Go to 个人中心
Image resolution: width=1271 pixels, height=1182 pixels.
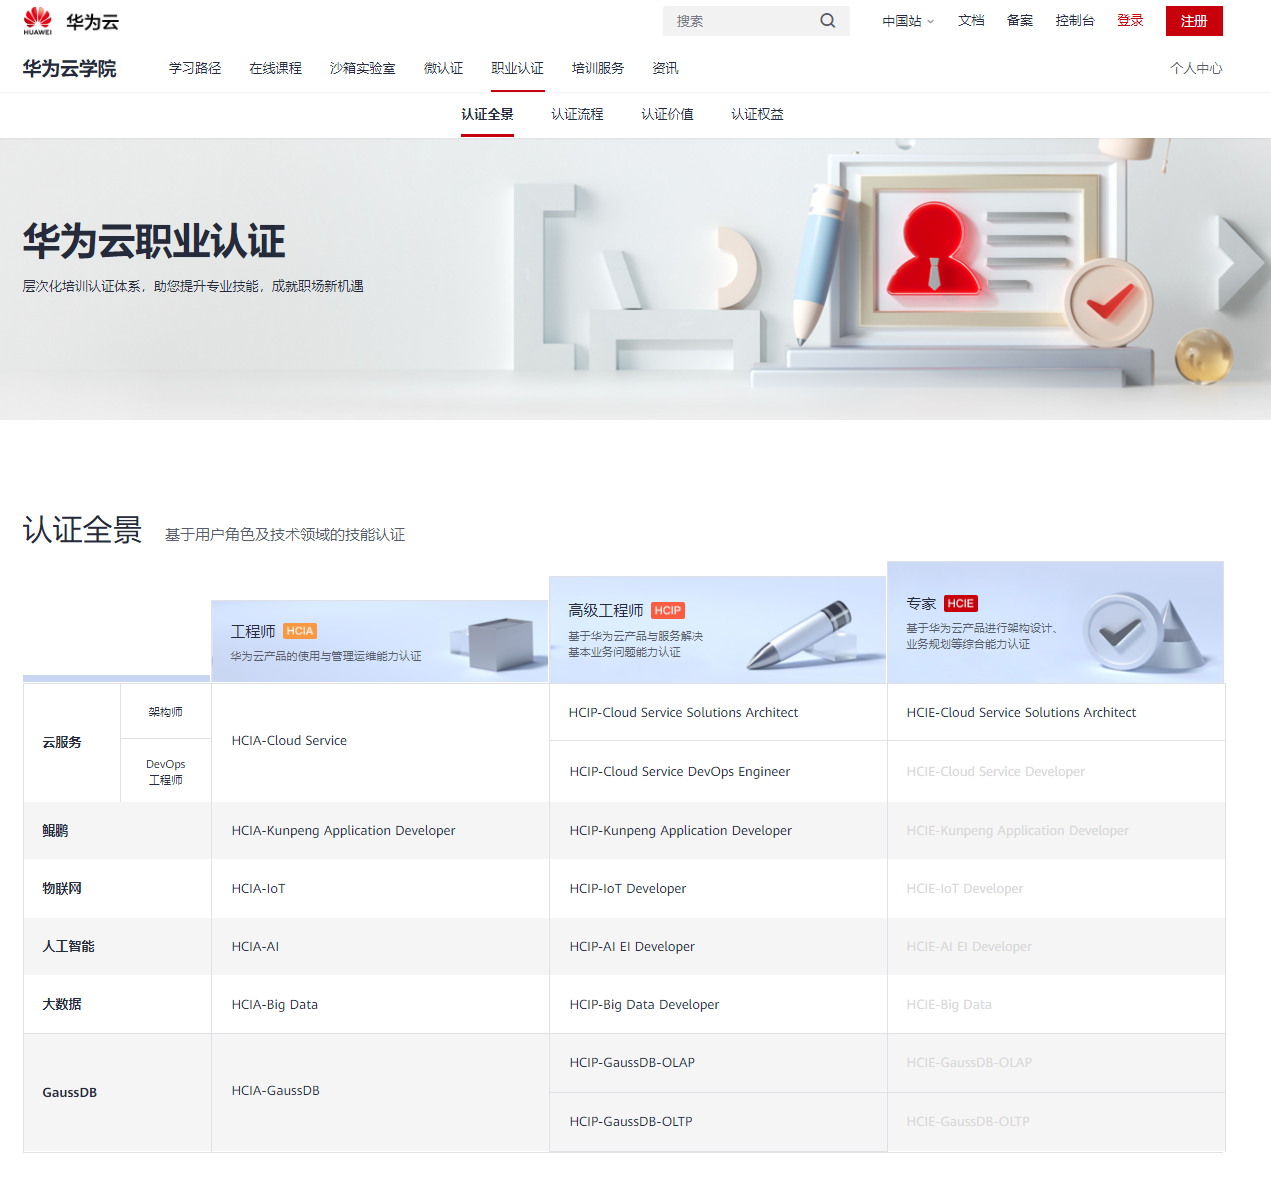point(1196,68)
